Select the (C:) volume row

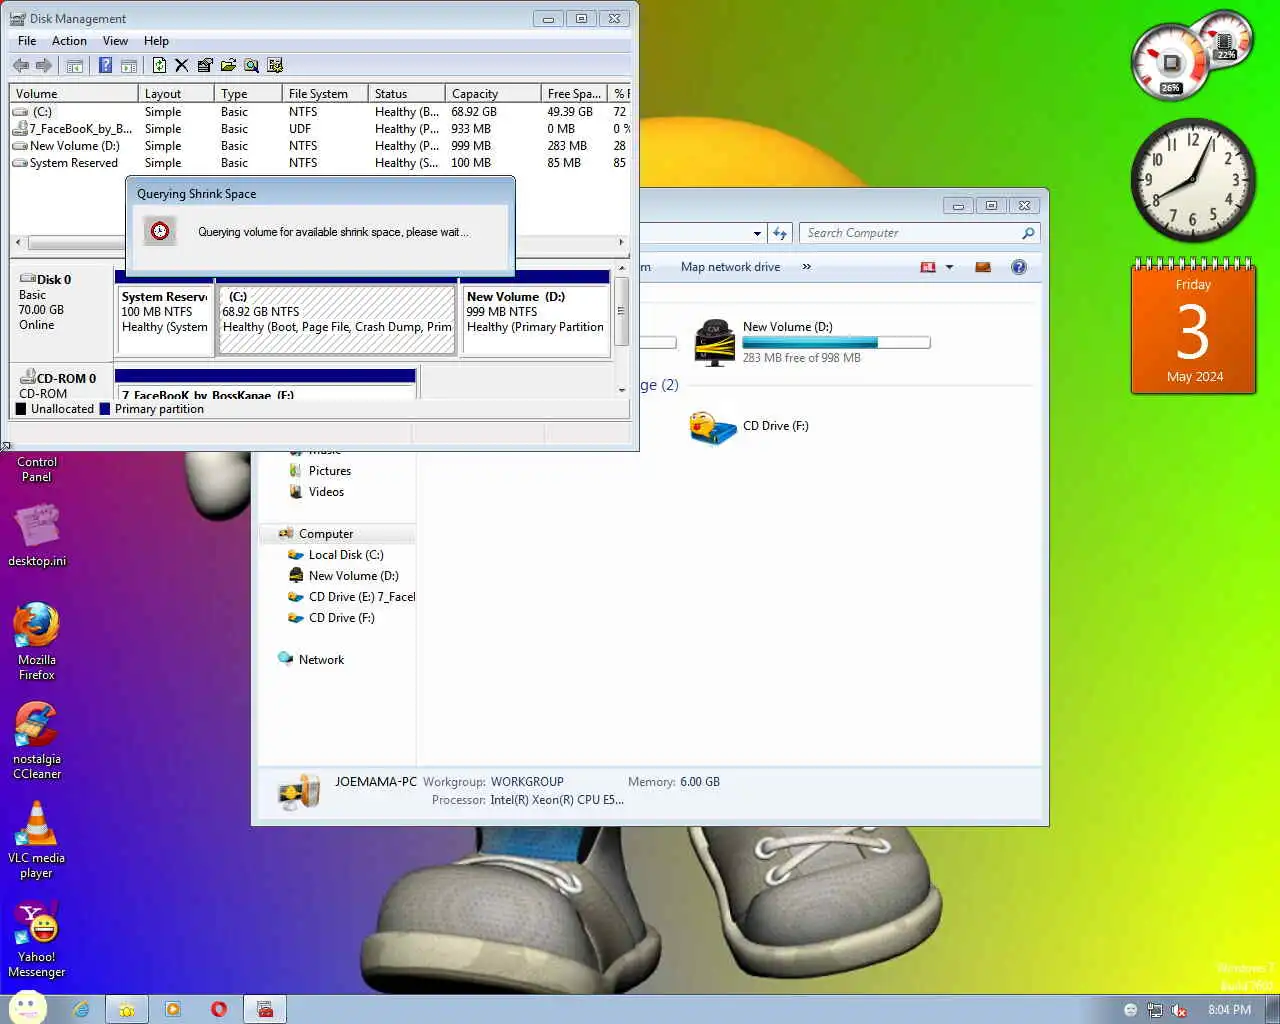click(320, 112)
